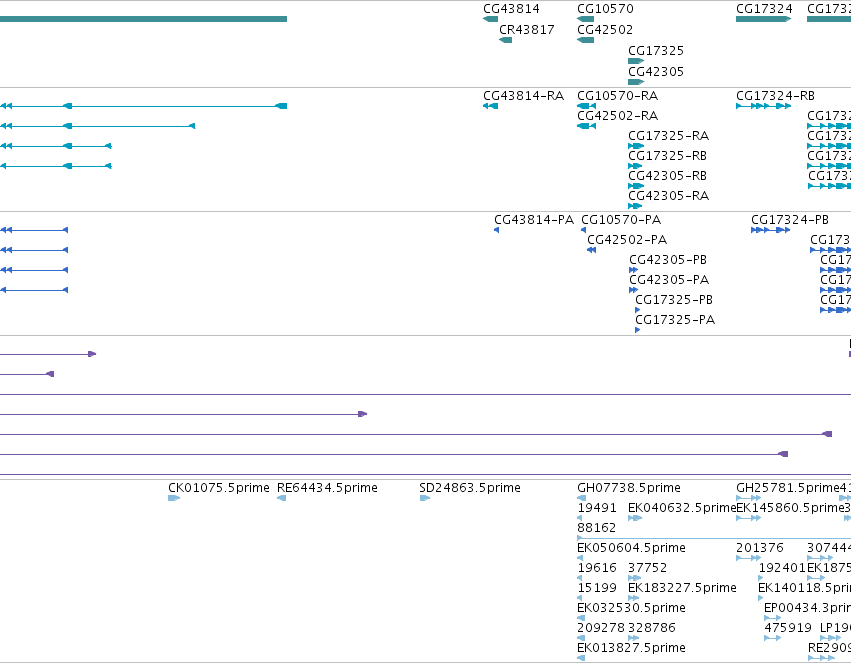Screen dimensions: 851x663
Task: Click the CG42305-PB protein glyph
Action: (x=633, y=270)
